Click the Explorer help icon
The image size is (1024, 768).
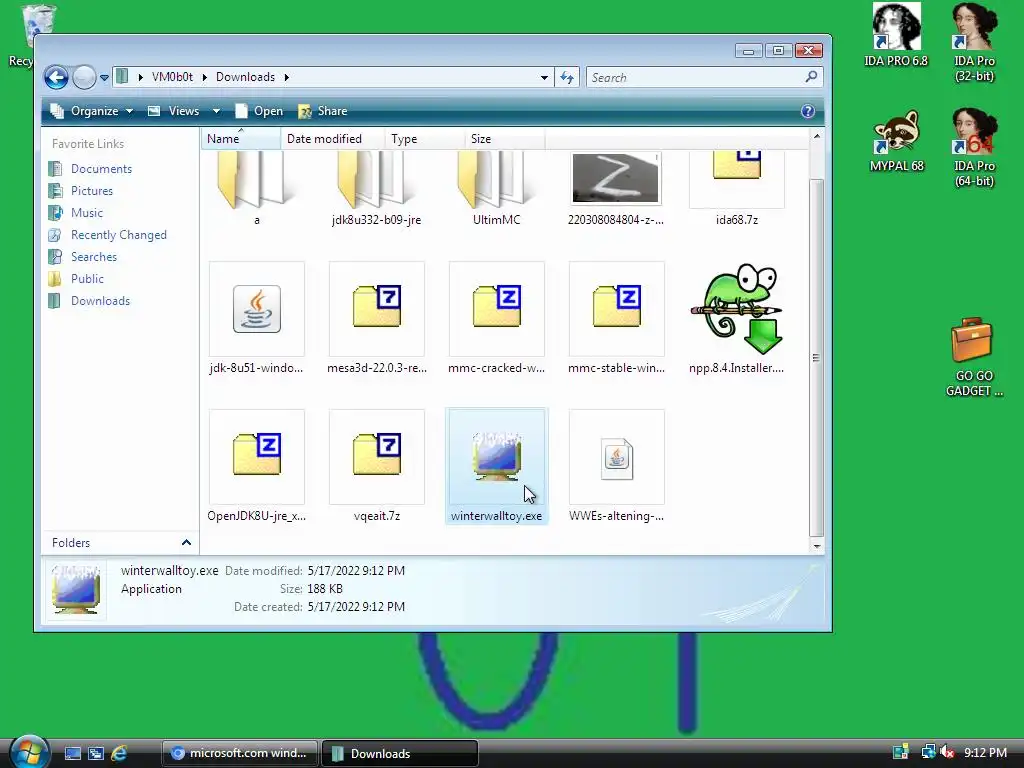(x=808, y=111)
